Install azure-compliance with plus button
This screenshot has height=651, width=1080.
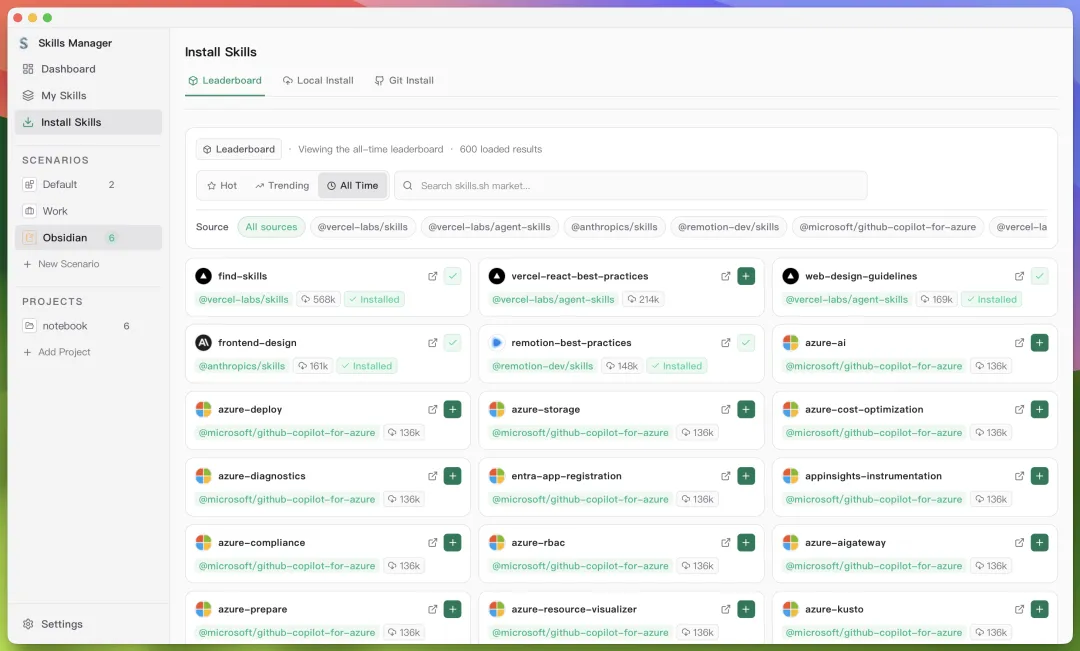coord(453,543)
